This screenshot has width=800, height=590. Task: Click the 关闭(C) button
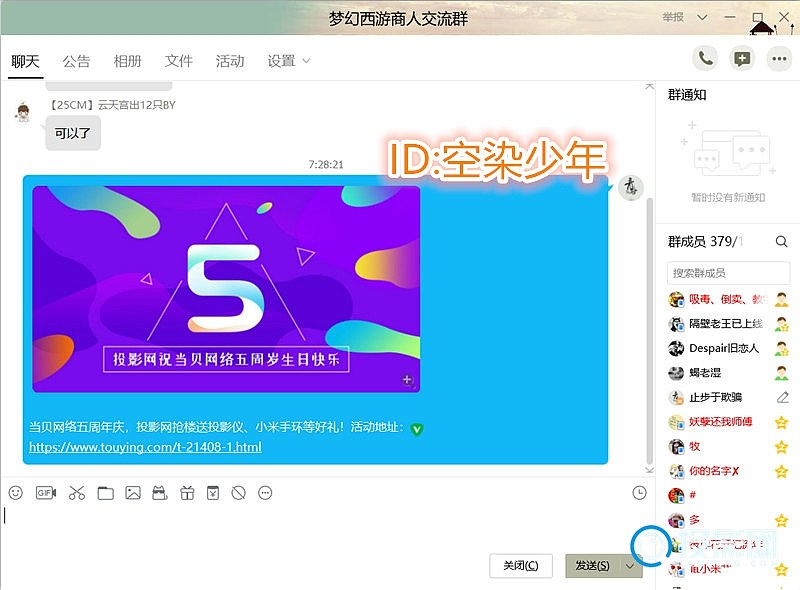pyautogui.click(x=520, y=566)
